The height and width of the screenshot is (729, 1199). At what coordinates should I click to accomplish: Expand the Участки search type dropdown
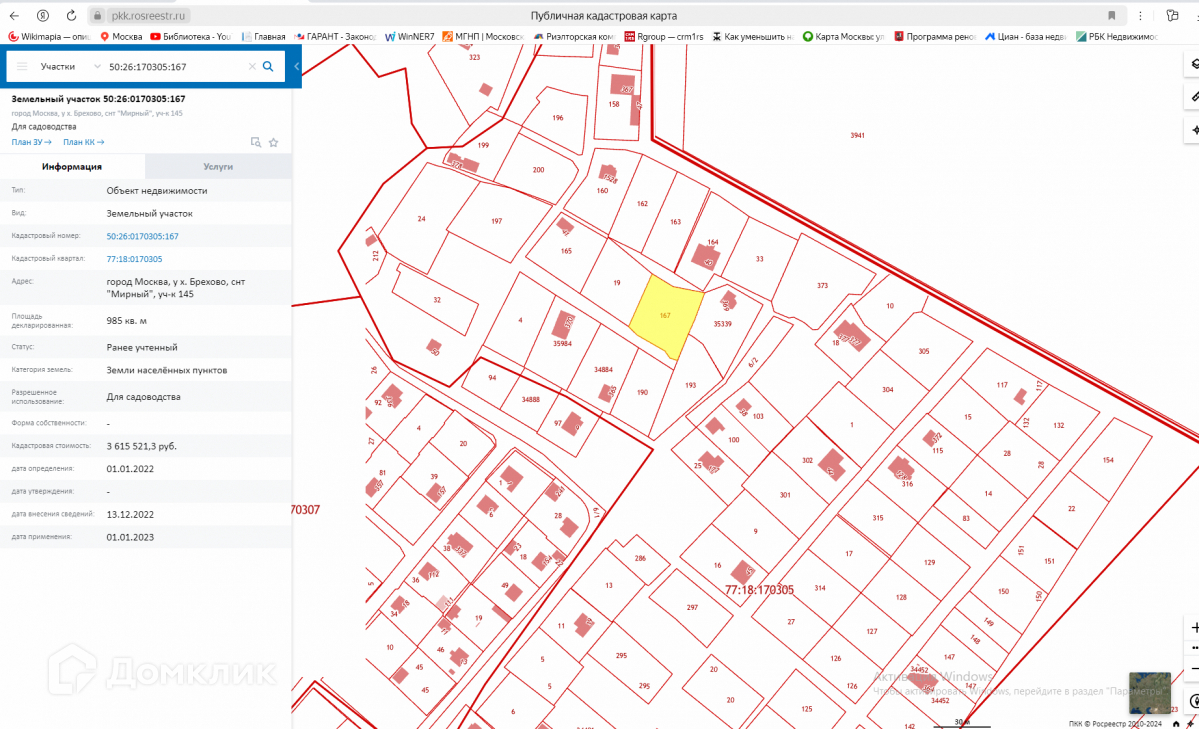[x=96, y=66]
